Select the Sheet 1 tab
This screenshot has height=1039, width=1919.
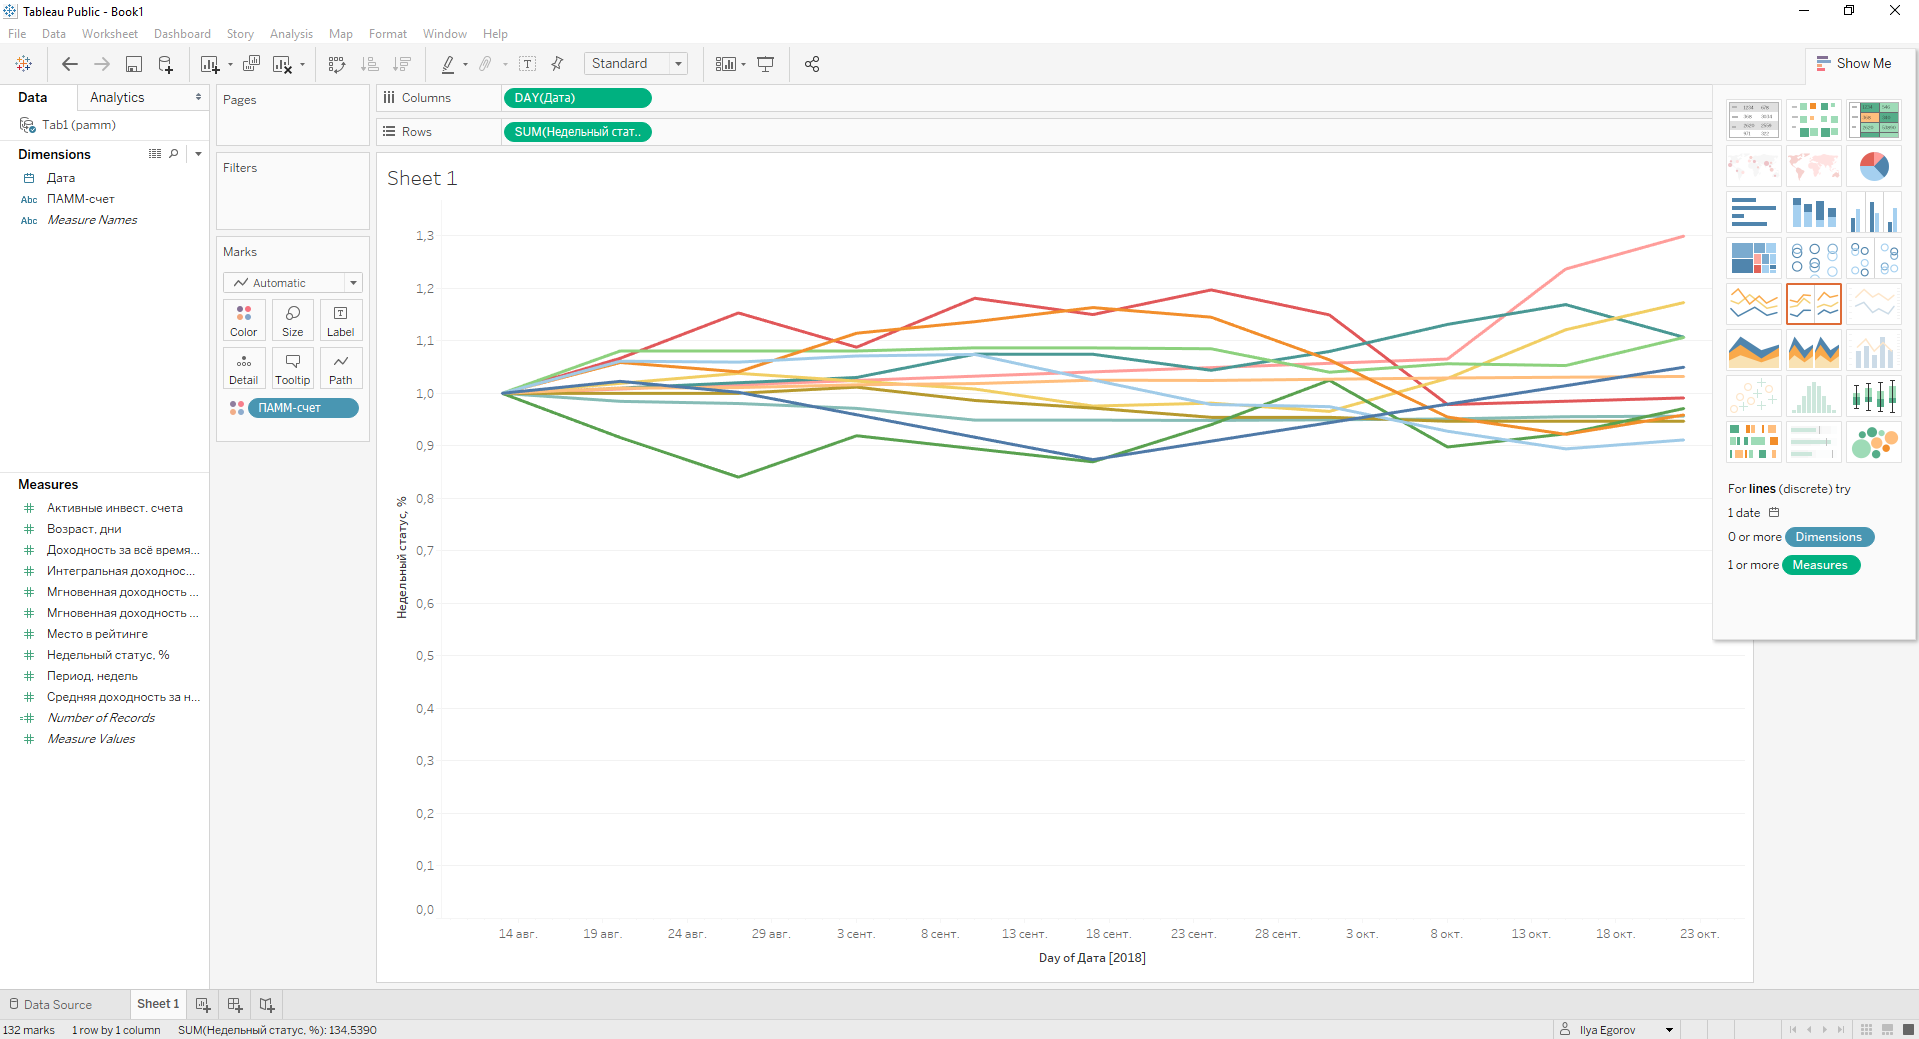pos(158,1004)
